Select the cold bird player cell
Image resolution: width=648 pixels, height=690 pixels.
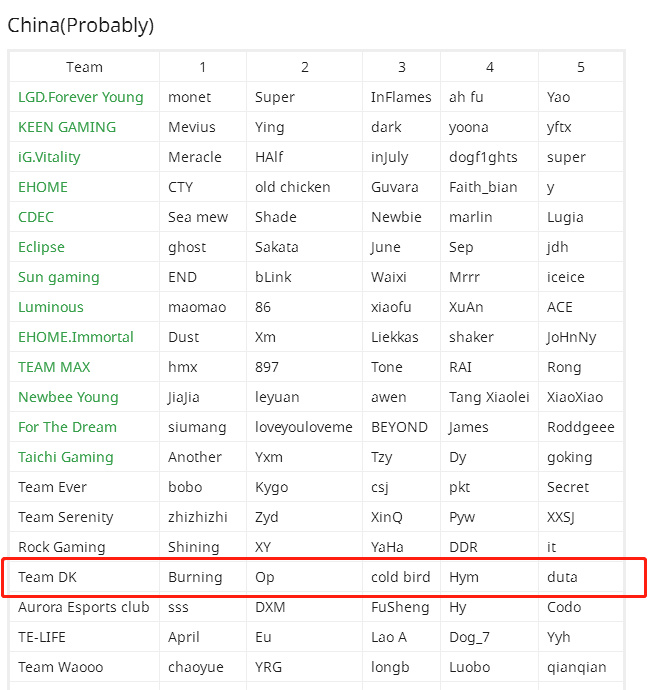coord(401,577)
